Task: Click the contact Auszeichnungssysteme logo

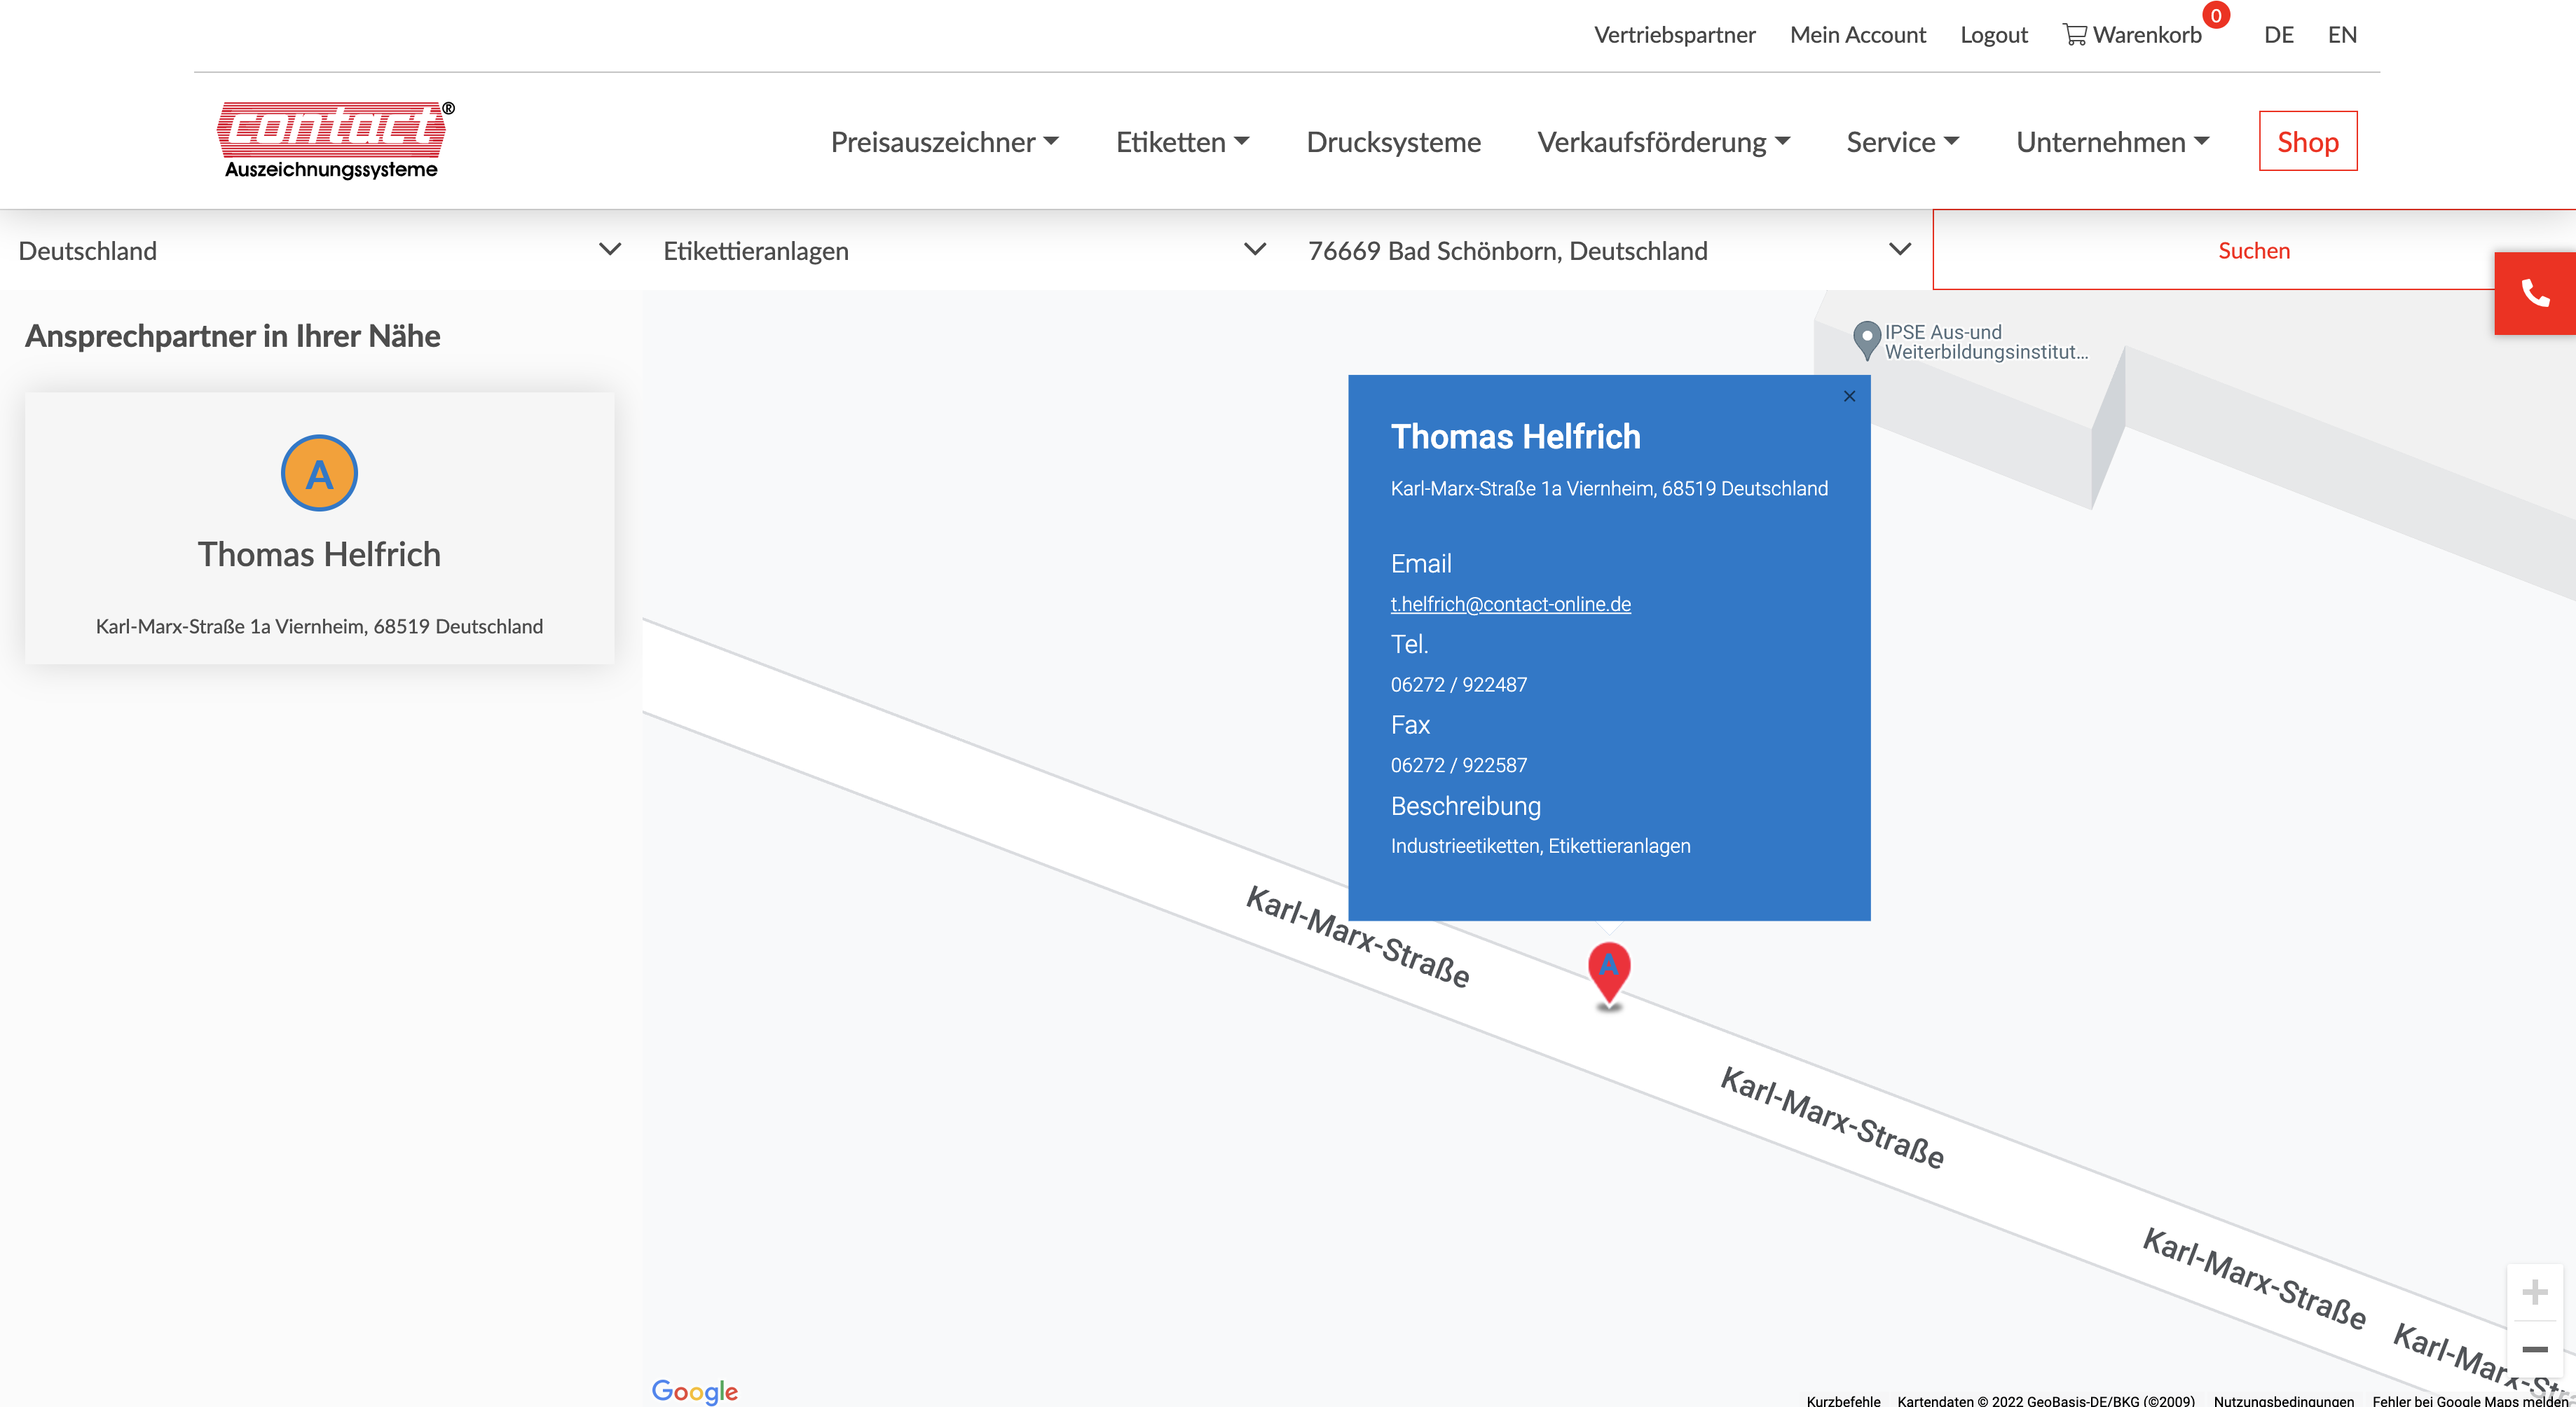Action: click(333, 140)
